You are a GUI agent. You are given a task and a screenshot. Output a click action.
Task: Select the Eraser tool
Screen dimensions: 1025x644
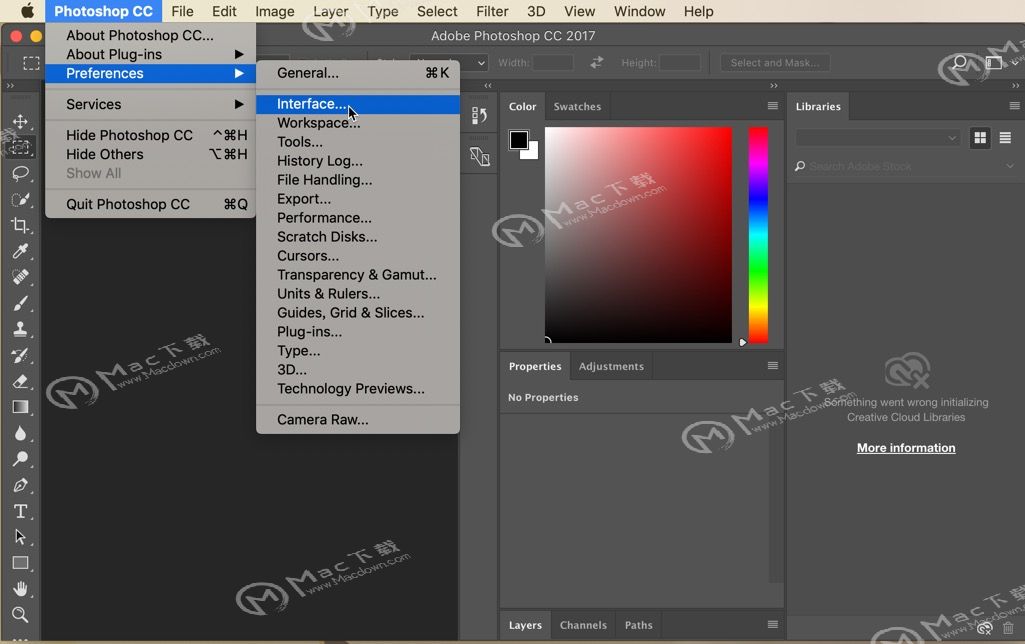tap(20, 381)
